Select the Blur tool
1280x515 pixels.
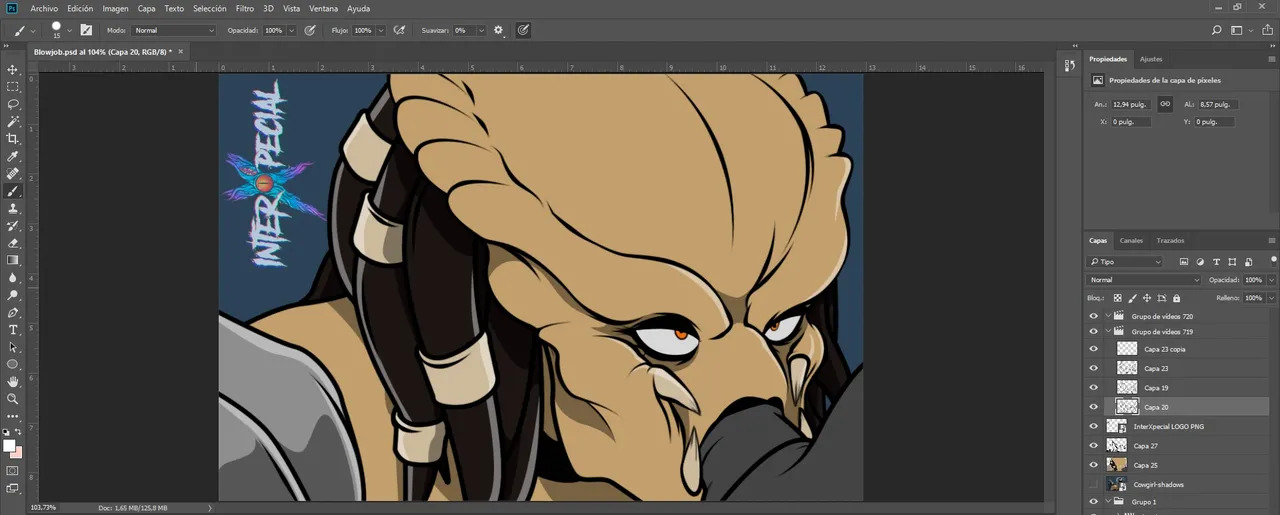[x=13, y=278]
